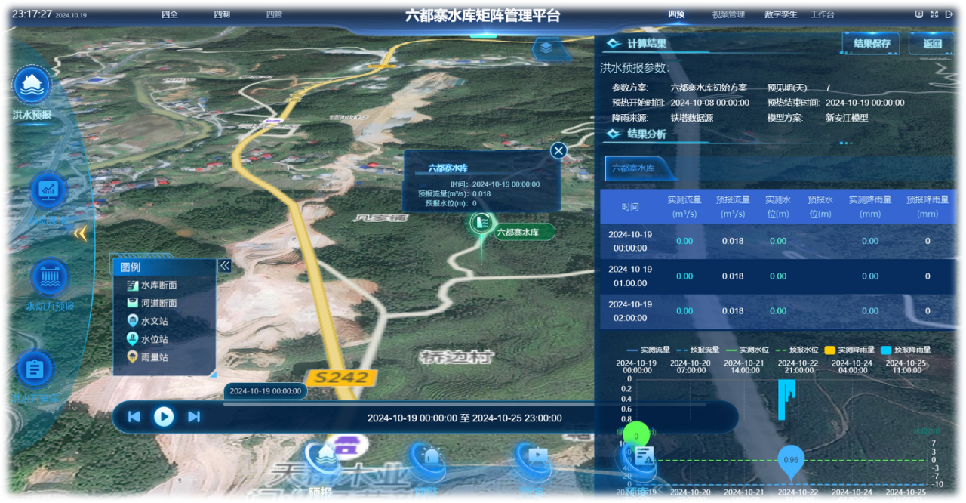Collapse the 图例 legend panel
This screenshot has width=966, height=503.
(224, 266)
